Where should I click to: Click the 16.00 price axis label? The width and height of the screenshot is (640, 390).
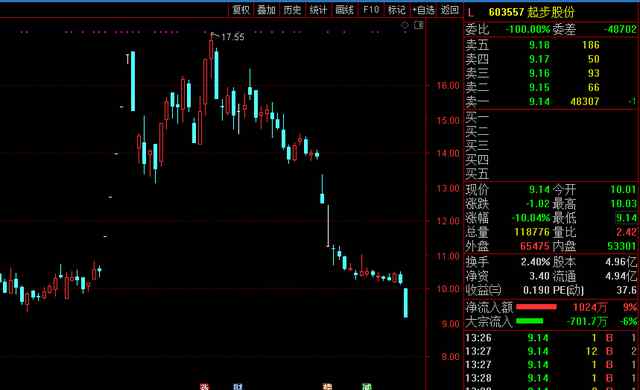click(x=448, y=86)
